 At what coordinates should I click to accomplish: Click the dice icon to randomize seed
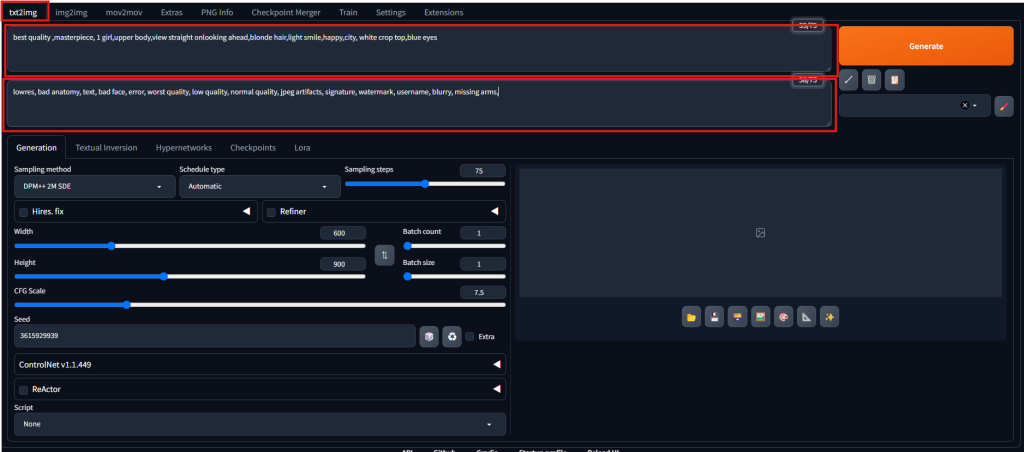coord(429,336)
